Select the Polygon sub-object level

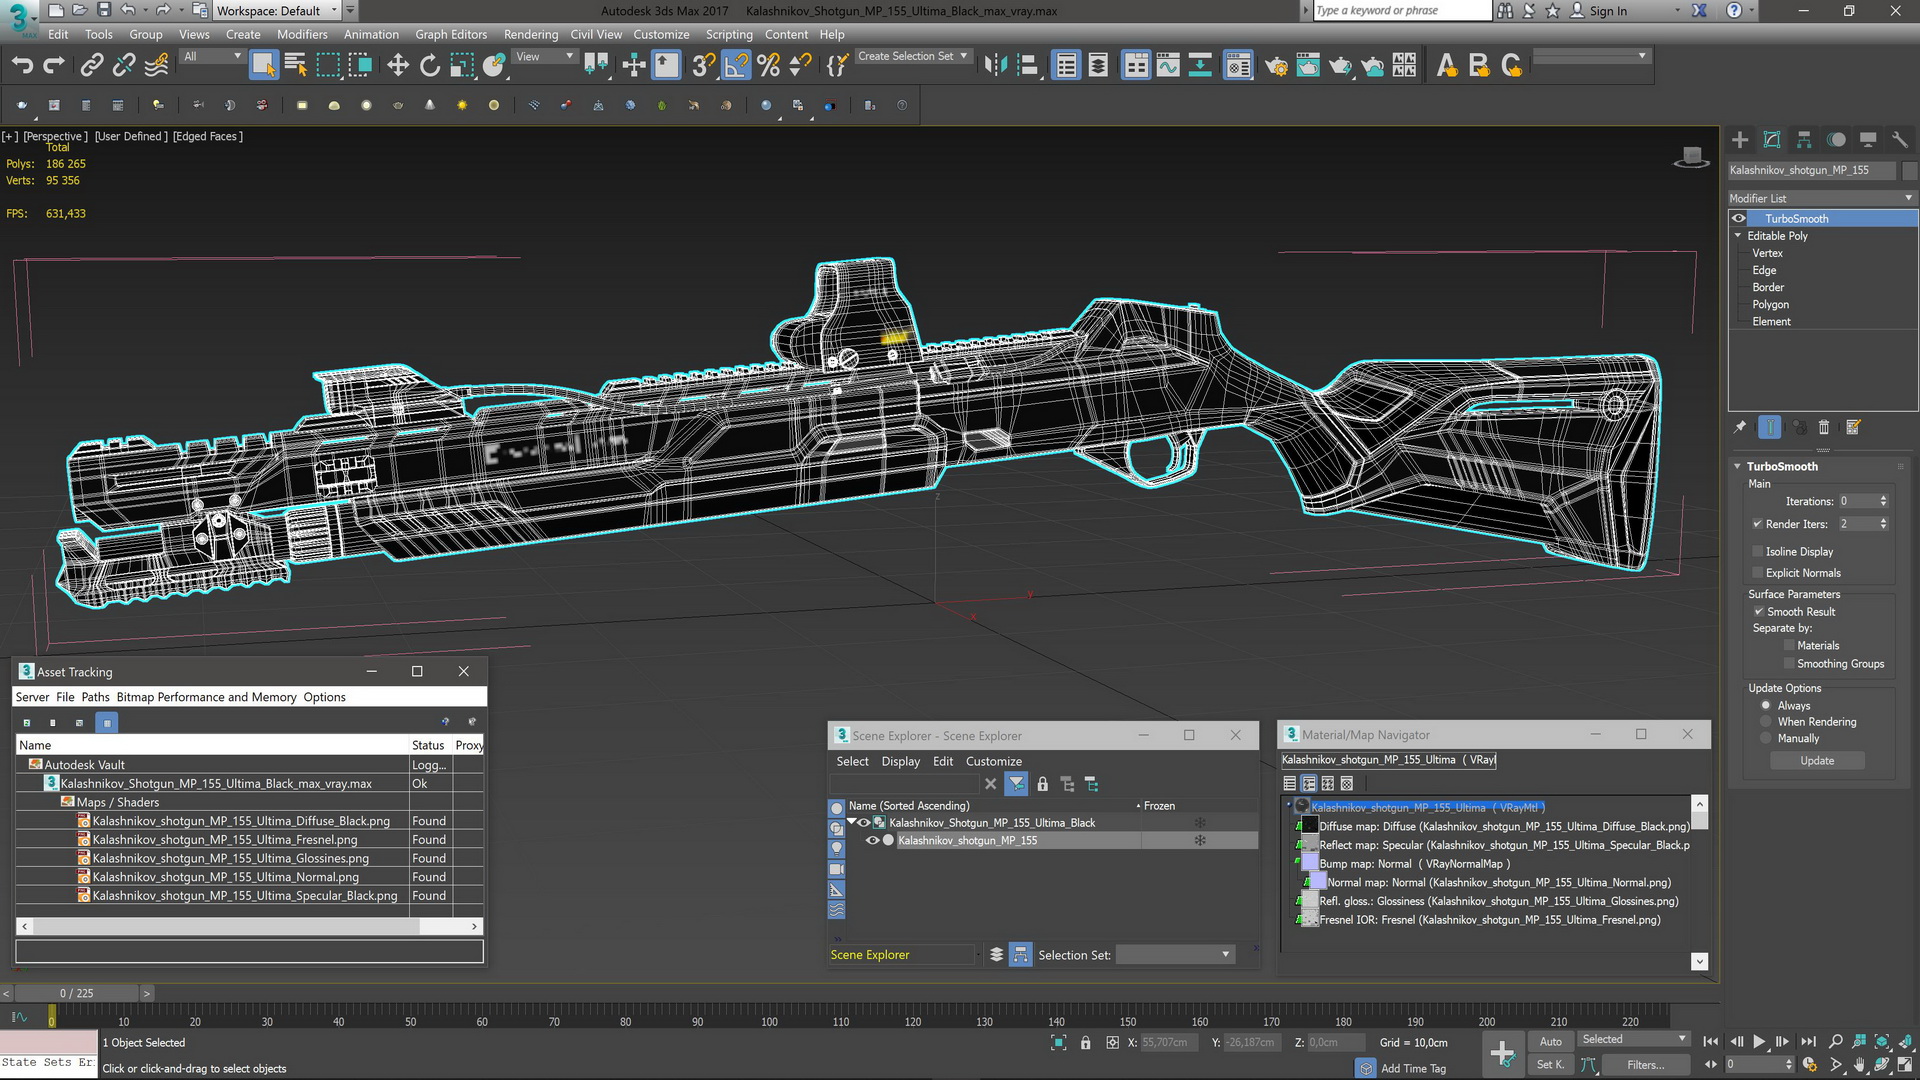[1770, 305]
